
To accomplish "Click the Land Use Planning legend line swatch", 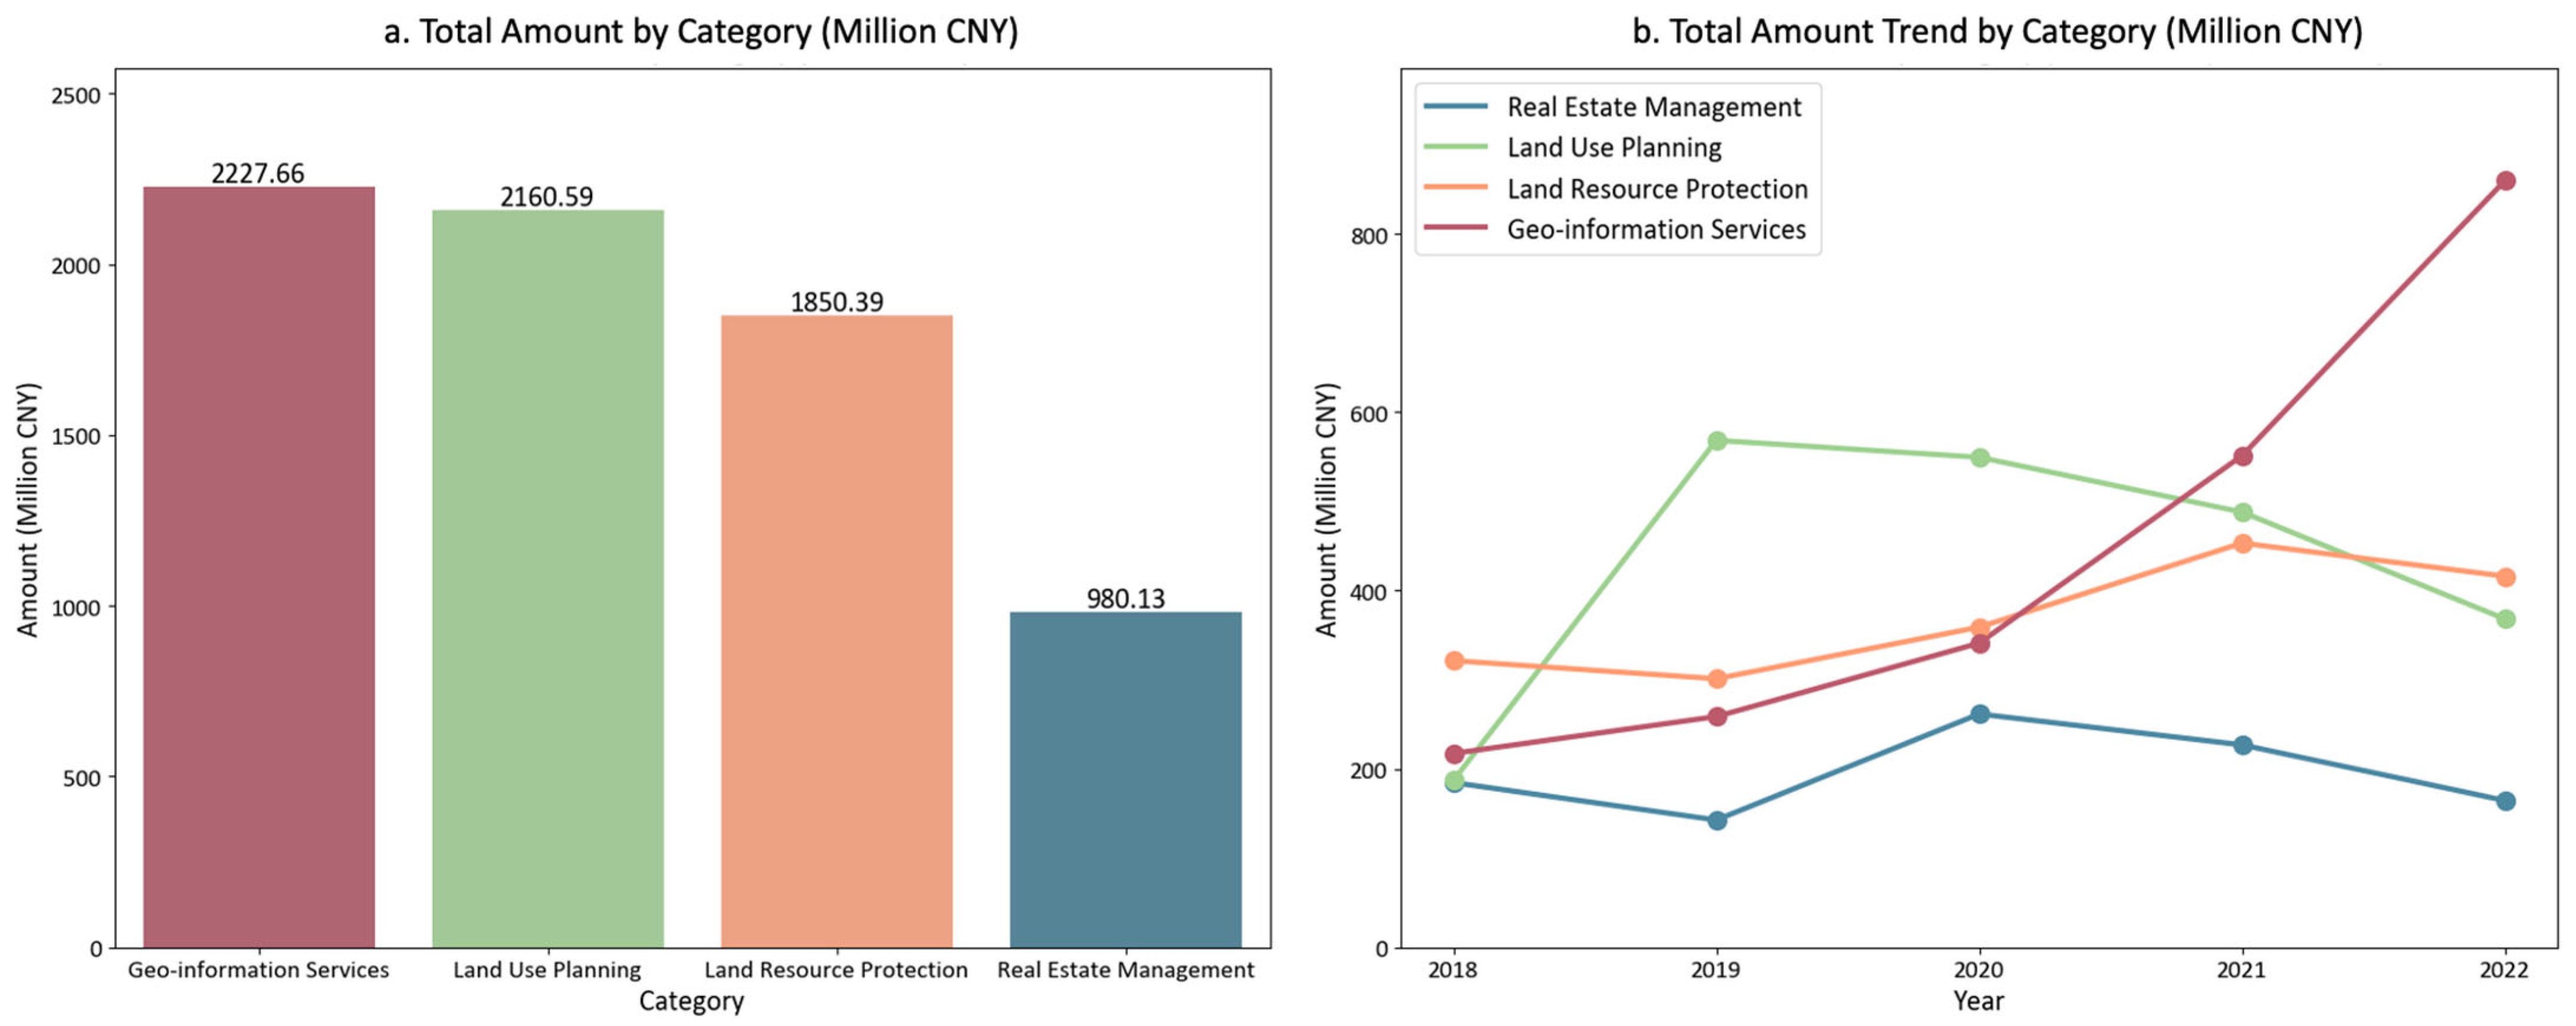I will 1455,147.
